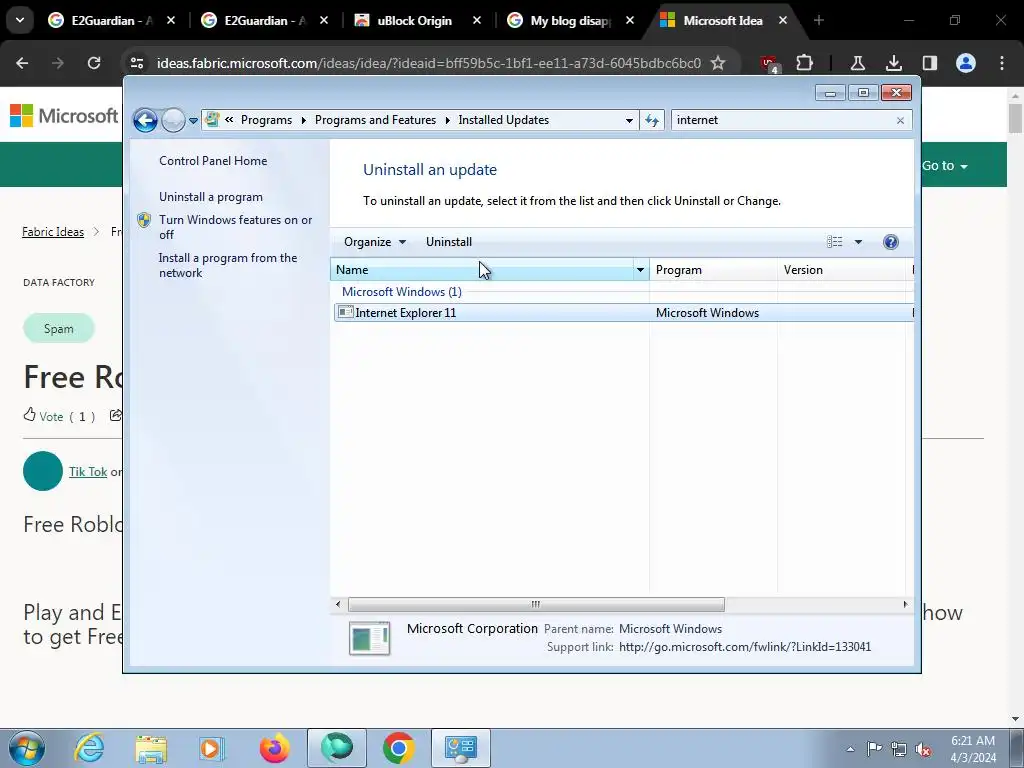
Task: Click the volume icon in the system tray
Action: tap(923, 749)
